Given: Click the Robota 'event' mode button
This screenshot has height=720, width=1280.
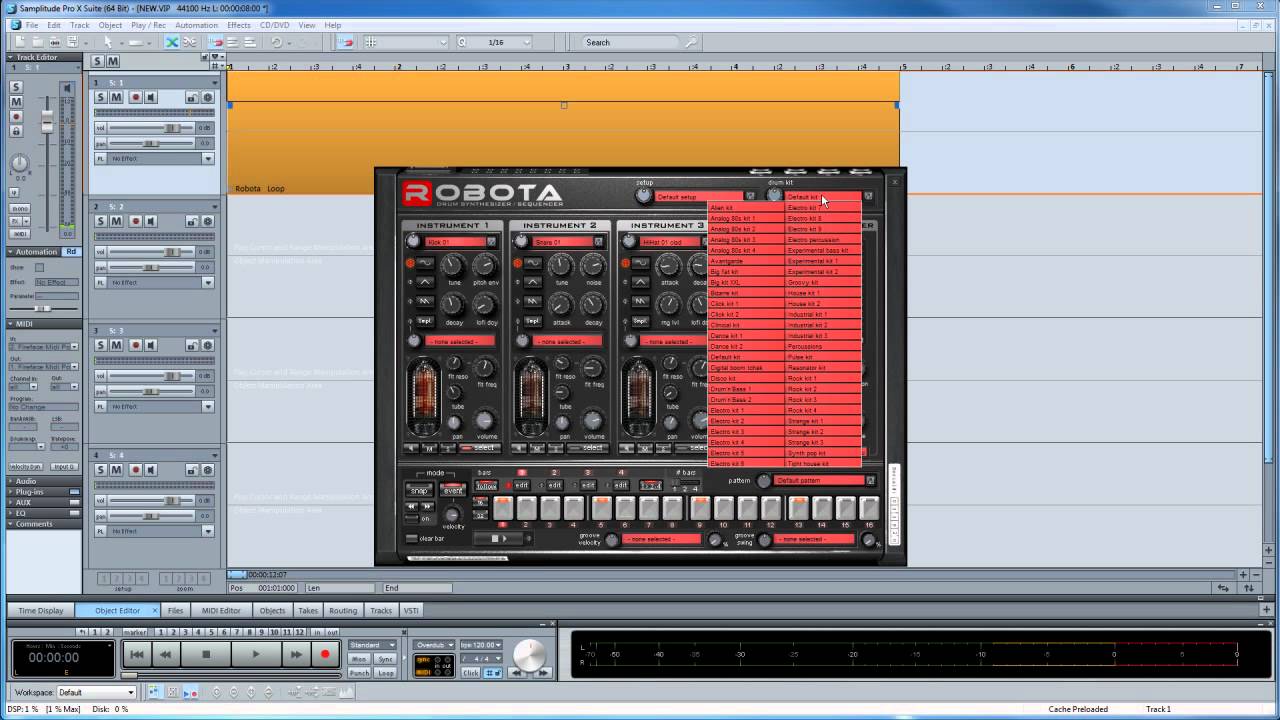Looking at the screenshot, I should click(x=452, y=490).
